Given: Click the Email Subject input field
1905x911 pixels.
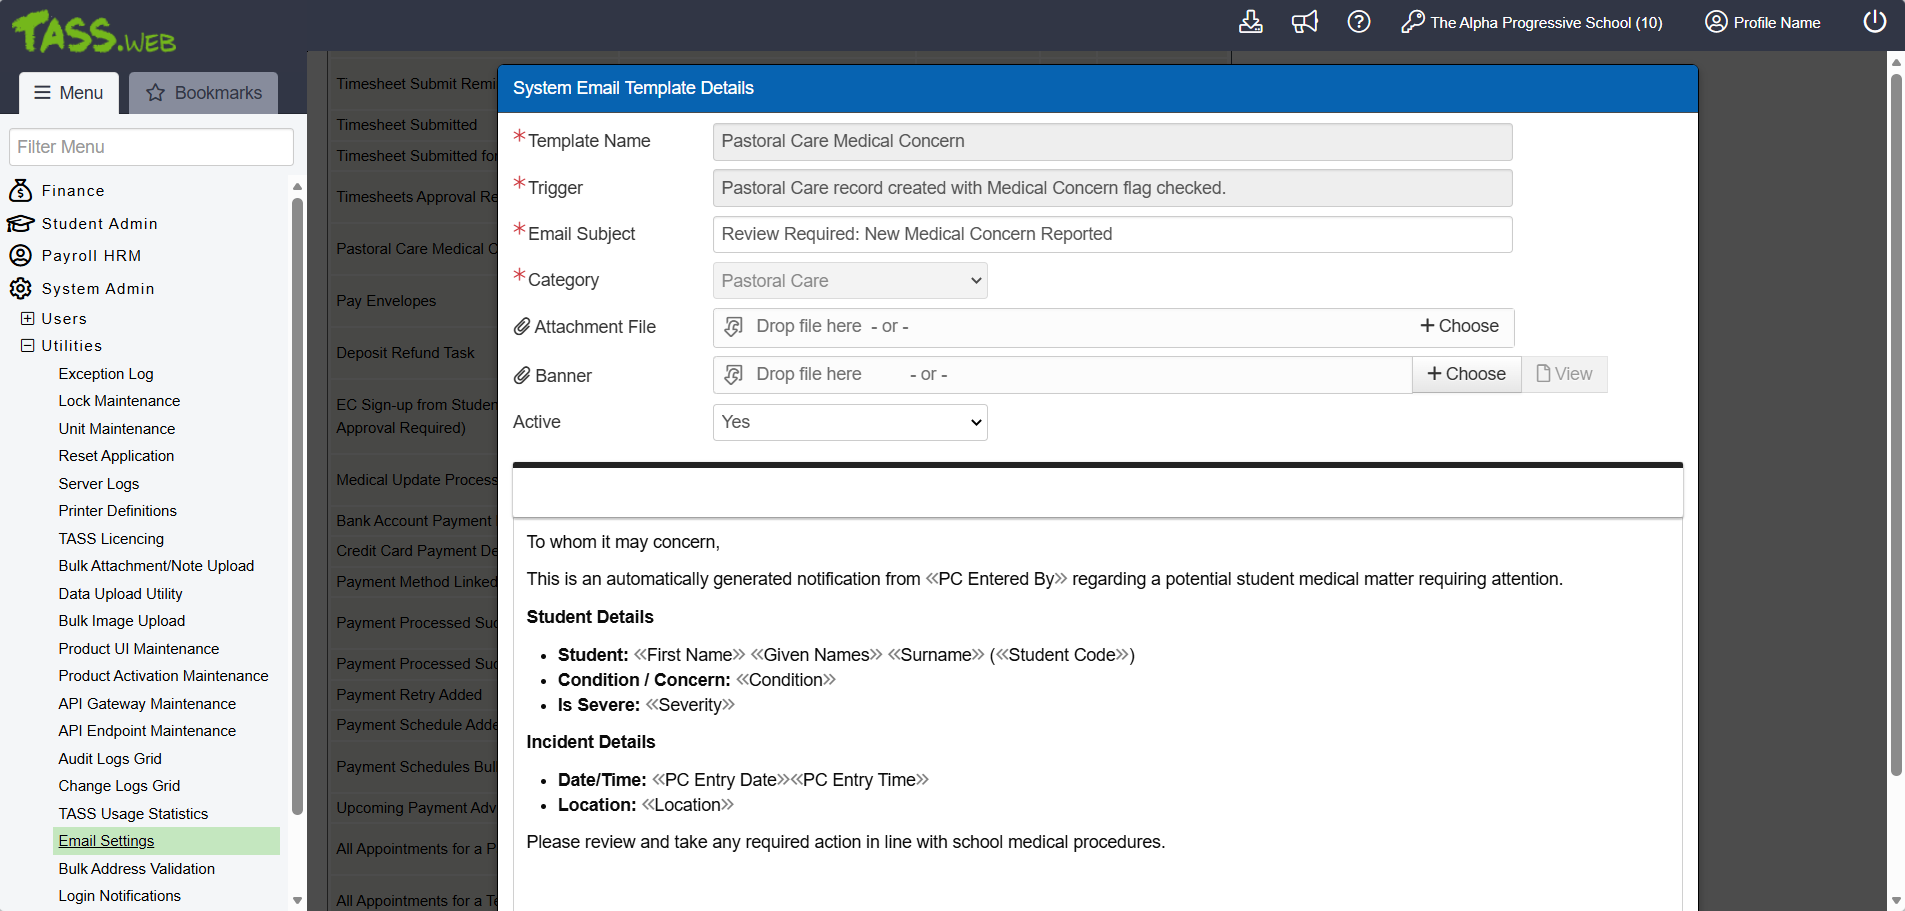Looking at the screenshot, I should click(1112, 234).
